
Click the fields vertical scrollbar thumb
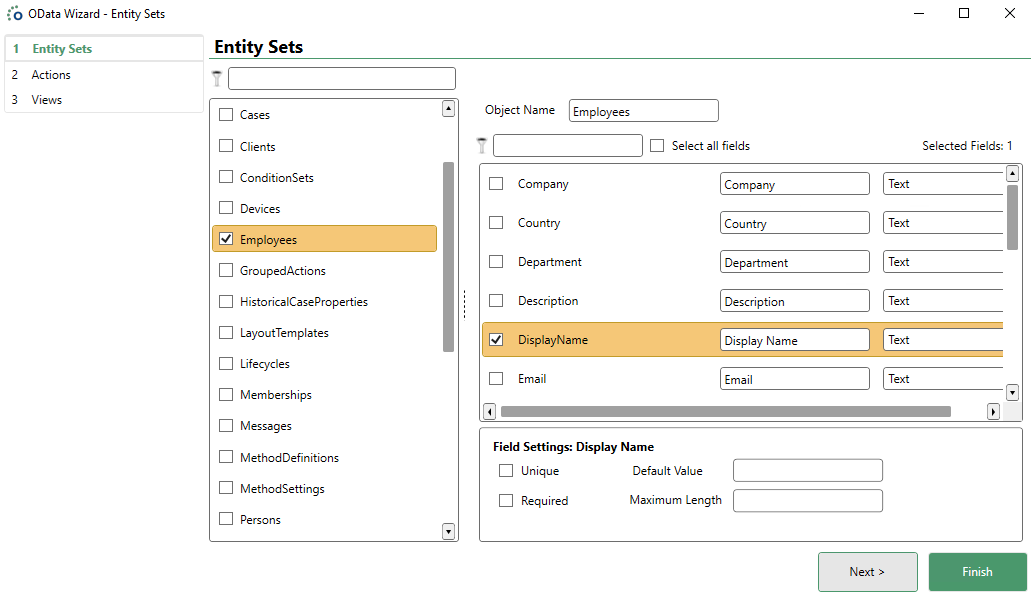[x=1013, y=218]
